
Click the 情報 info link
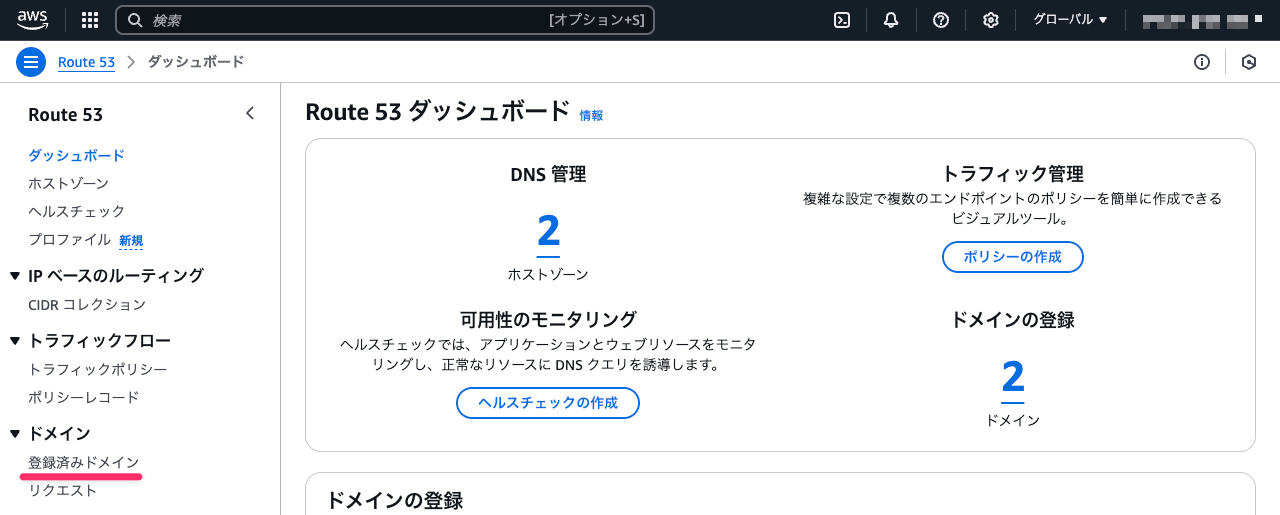point(591,116)
